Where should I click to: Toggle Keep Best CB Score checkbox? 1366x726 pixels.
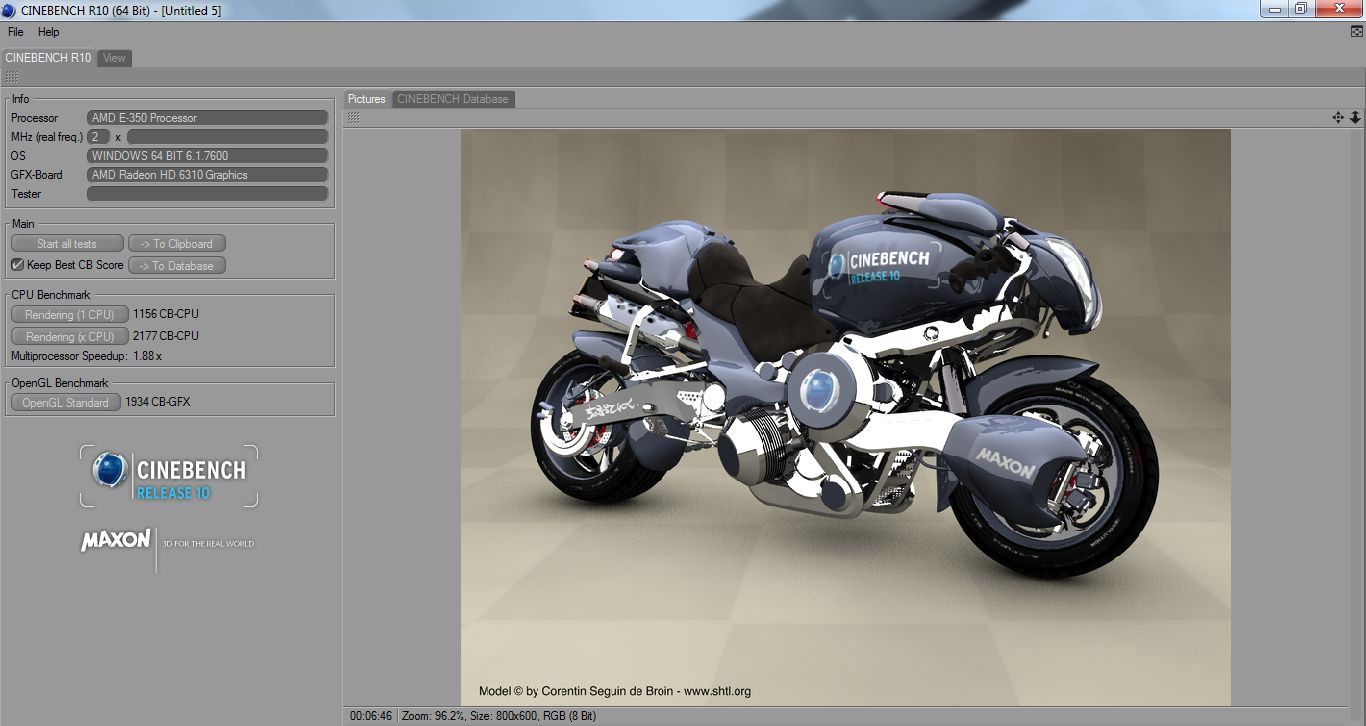(17, 265)
